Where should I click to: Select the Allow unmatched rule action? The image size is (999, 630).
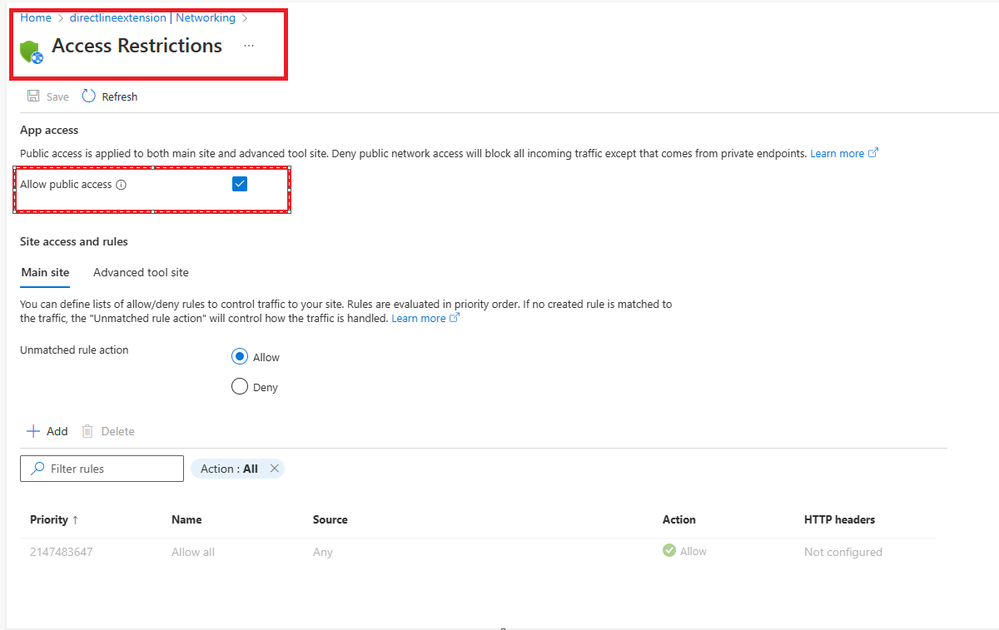coord(239,357)
